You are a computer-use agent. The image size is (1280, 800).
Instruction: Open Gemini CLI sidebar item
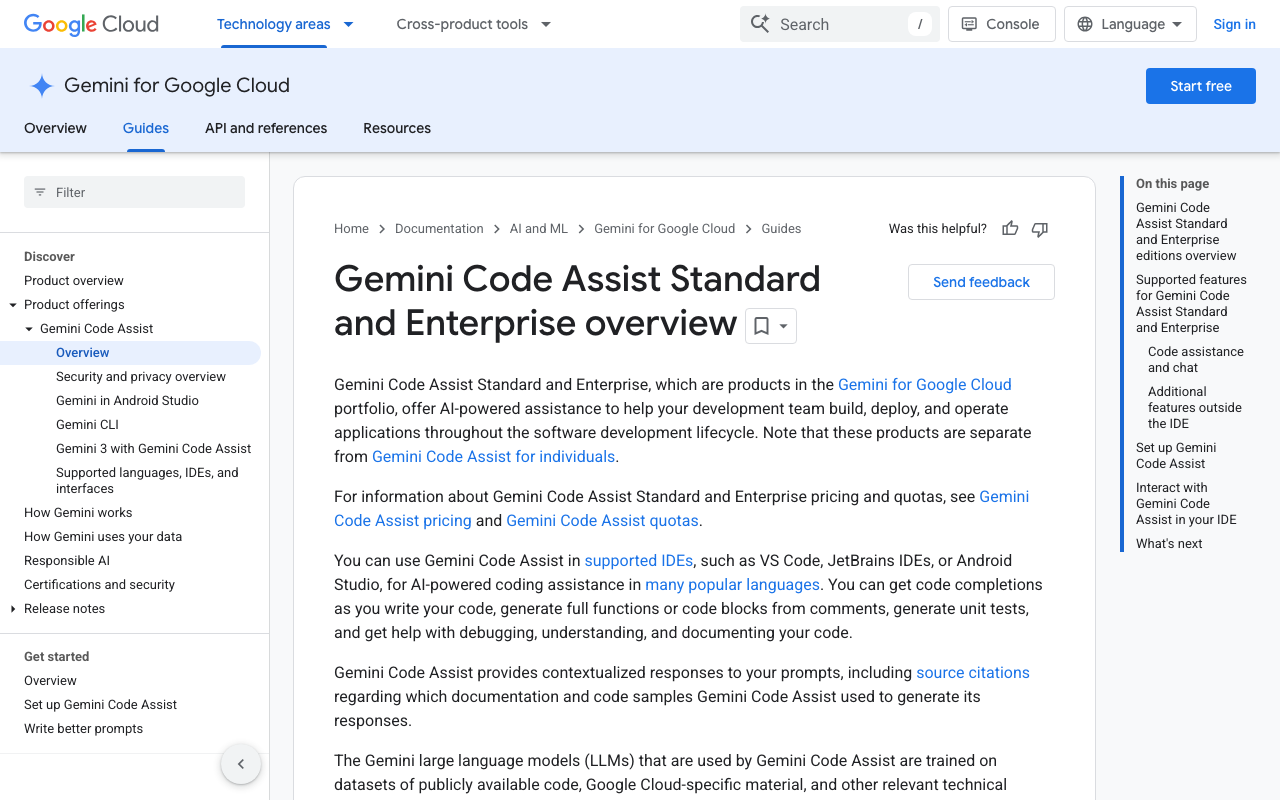(87, 425)
